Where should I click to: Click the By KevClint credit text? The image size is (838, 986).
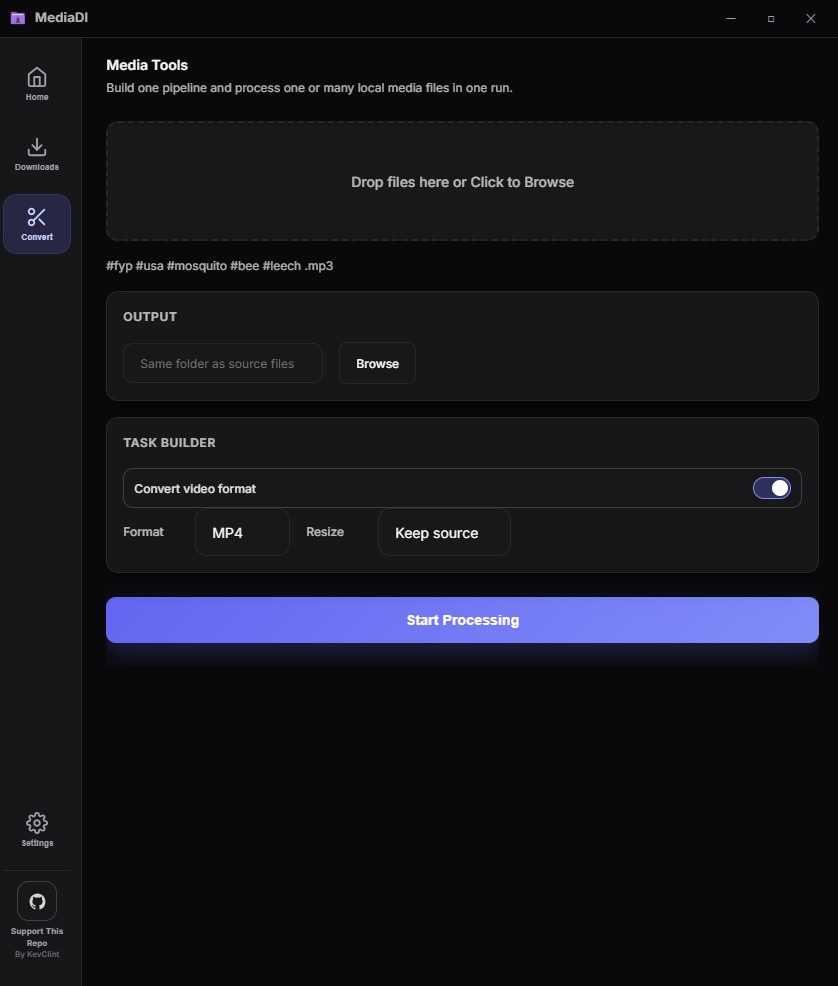click(37, 954)
